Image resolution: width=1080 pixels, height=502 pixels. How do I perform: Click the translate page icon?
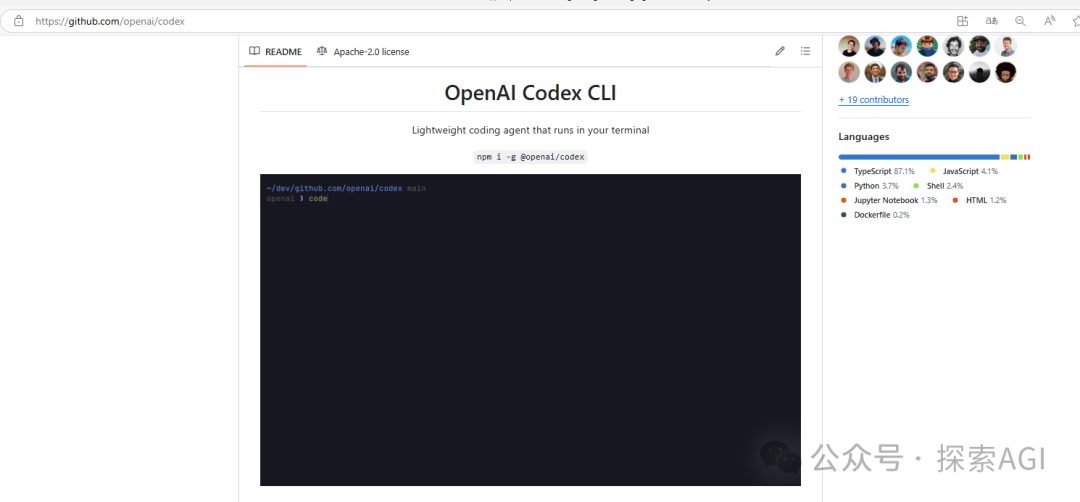pyautogui.click(x=992, y=21)
